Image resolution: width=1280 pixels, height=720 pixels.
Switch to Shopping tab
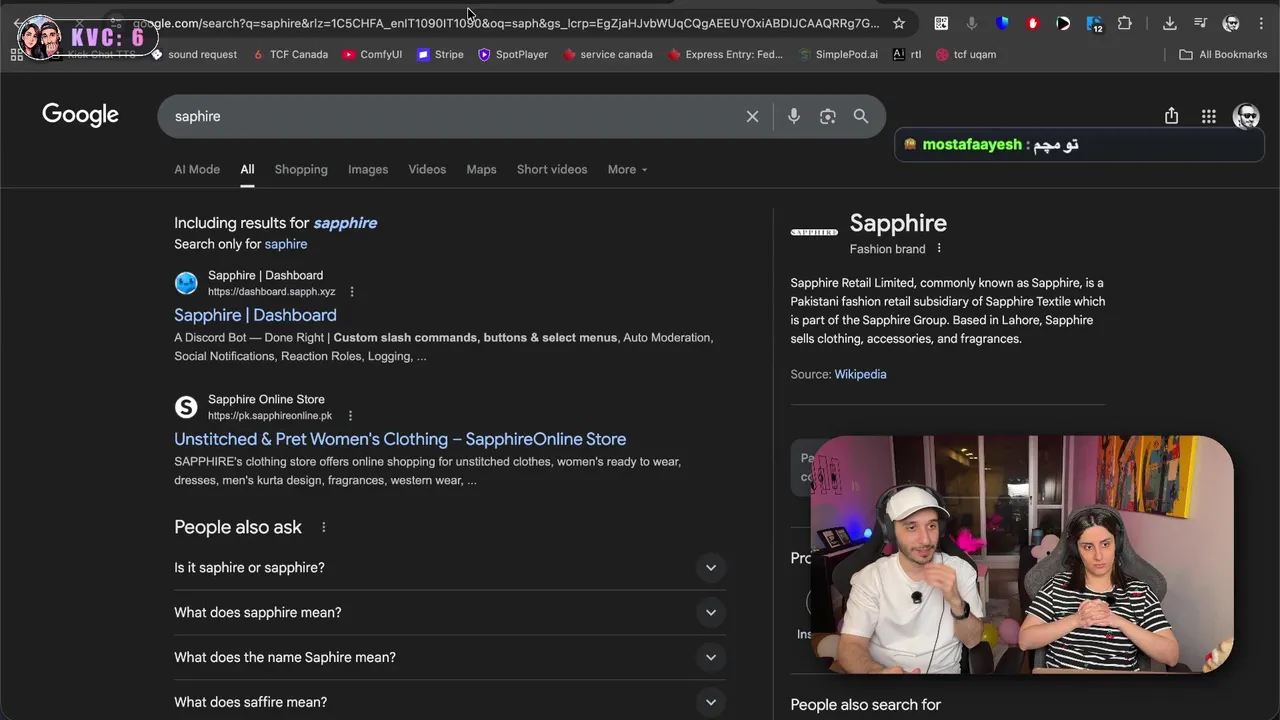coord(301,169)
